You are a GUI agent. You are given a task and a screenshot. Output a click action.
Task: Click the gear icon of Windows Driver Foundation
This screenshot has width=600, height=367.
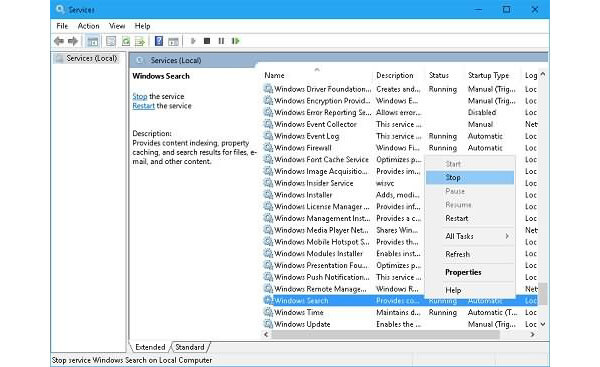[268, 89]
